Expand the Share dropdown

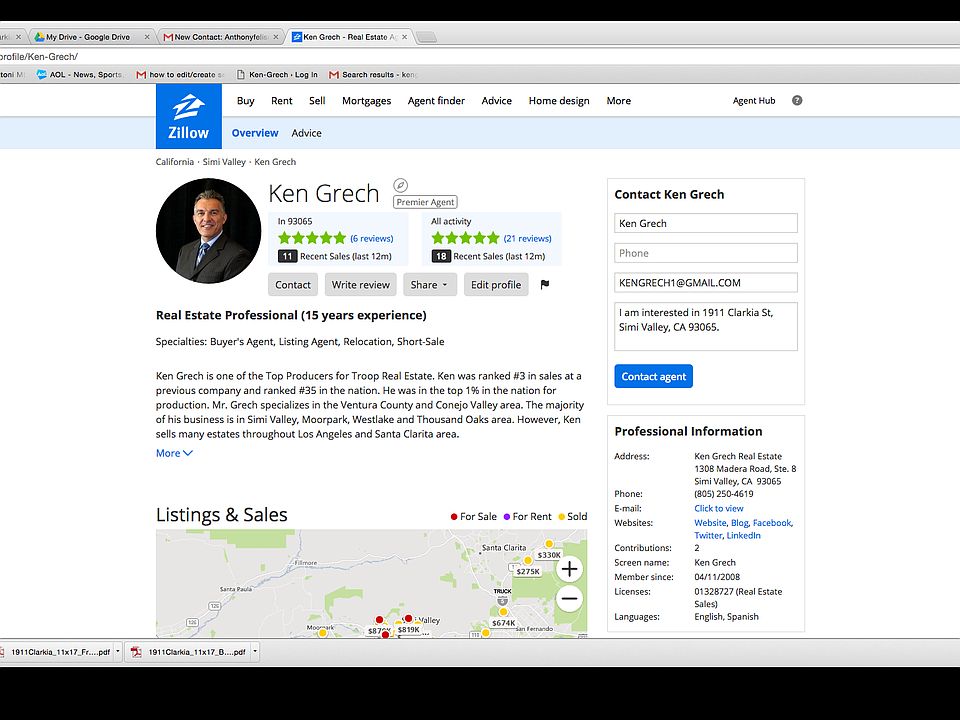click(x=430, y=285)
